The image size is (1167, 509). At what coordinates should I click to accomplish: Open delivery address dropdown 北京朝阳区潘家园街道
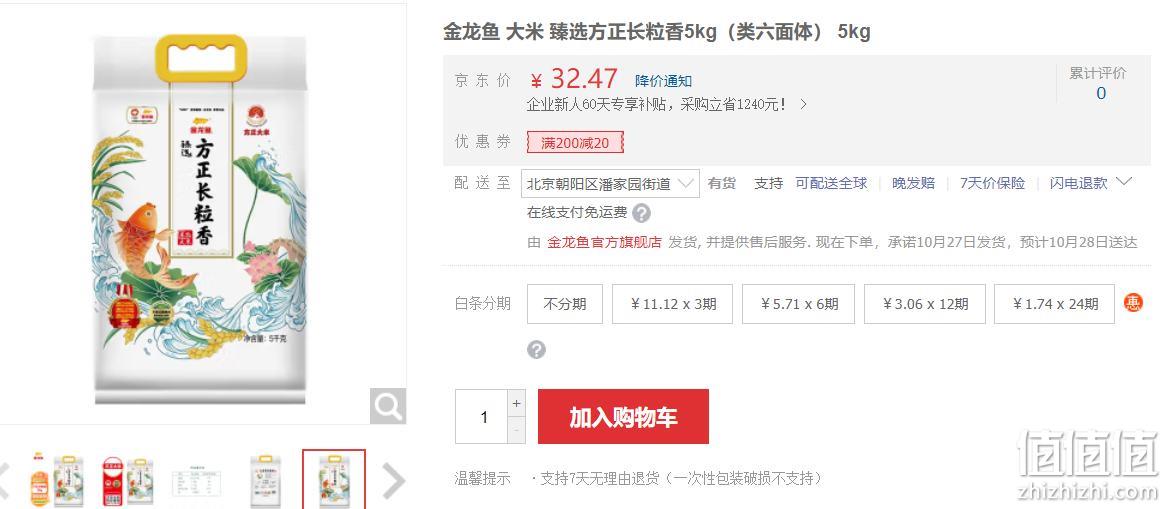[610, 183]
